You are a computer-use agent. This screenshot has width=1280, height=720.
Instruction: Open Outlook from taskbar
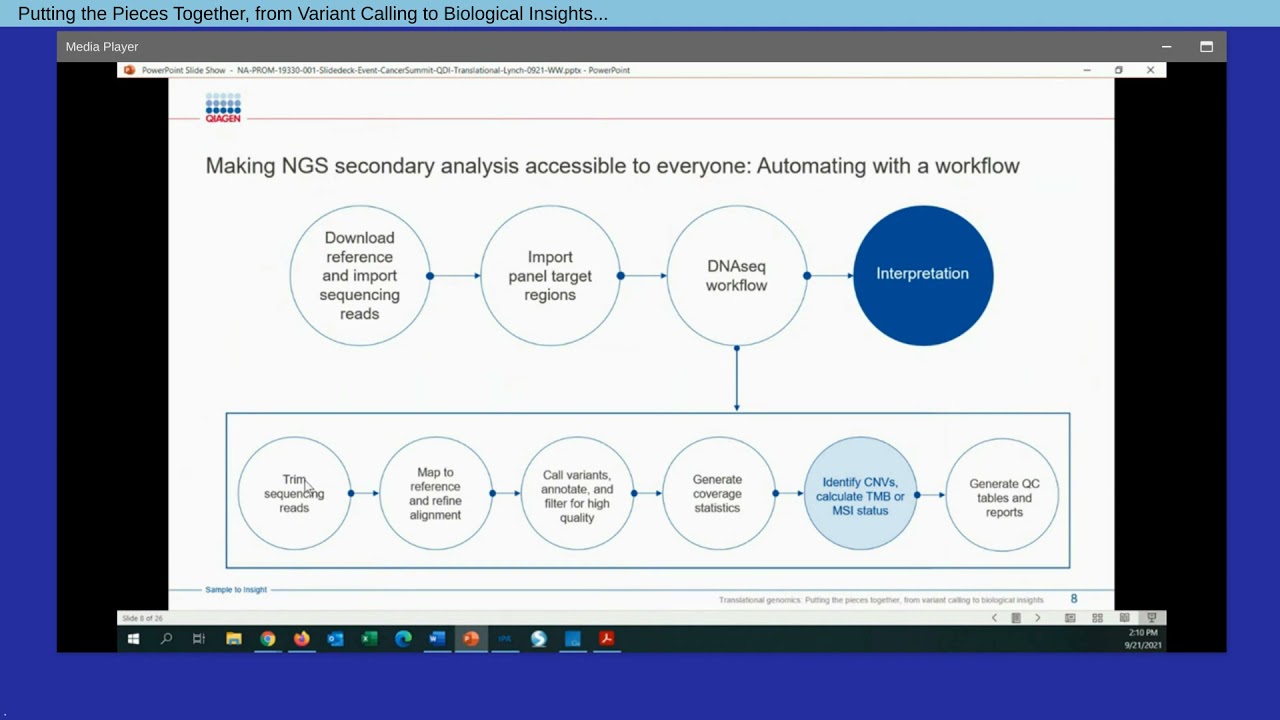click(x=336, y=639)
